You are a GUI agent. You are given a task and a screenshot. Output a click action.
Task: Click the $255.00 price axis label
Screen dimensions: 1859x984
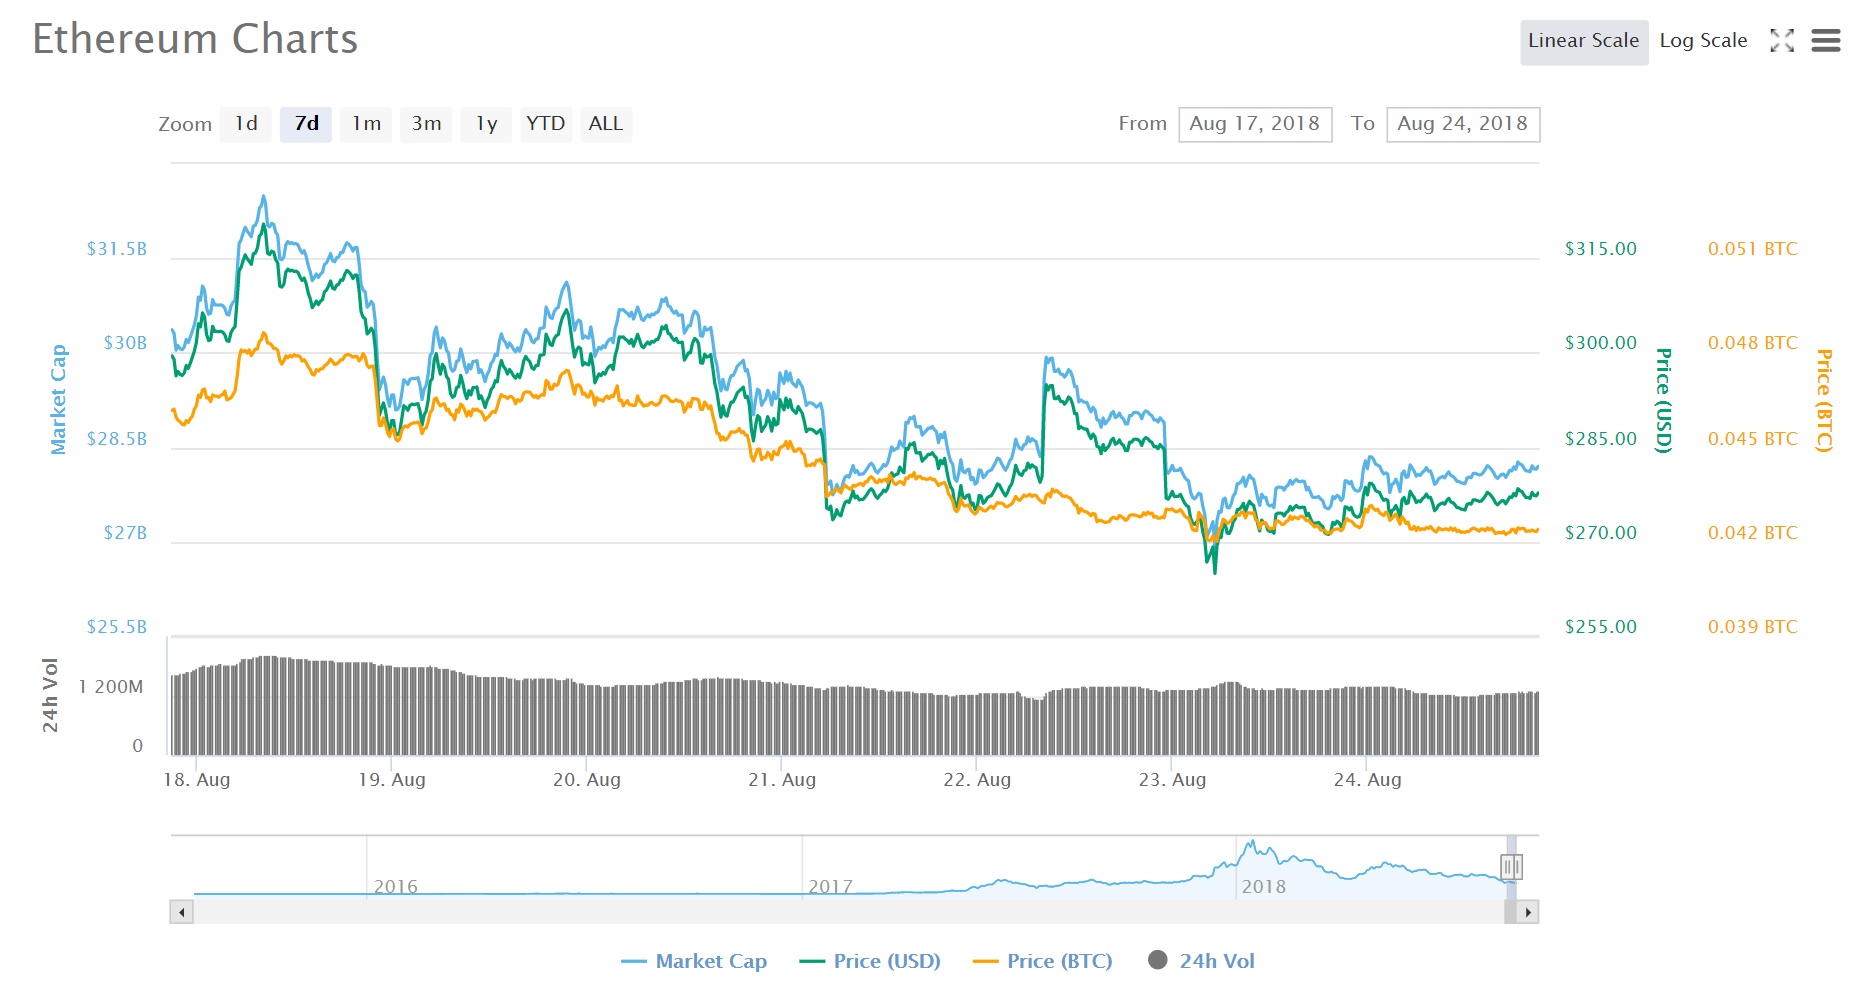click(x=1601, y=627)
